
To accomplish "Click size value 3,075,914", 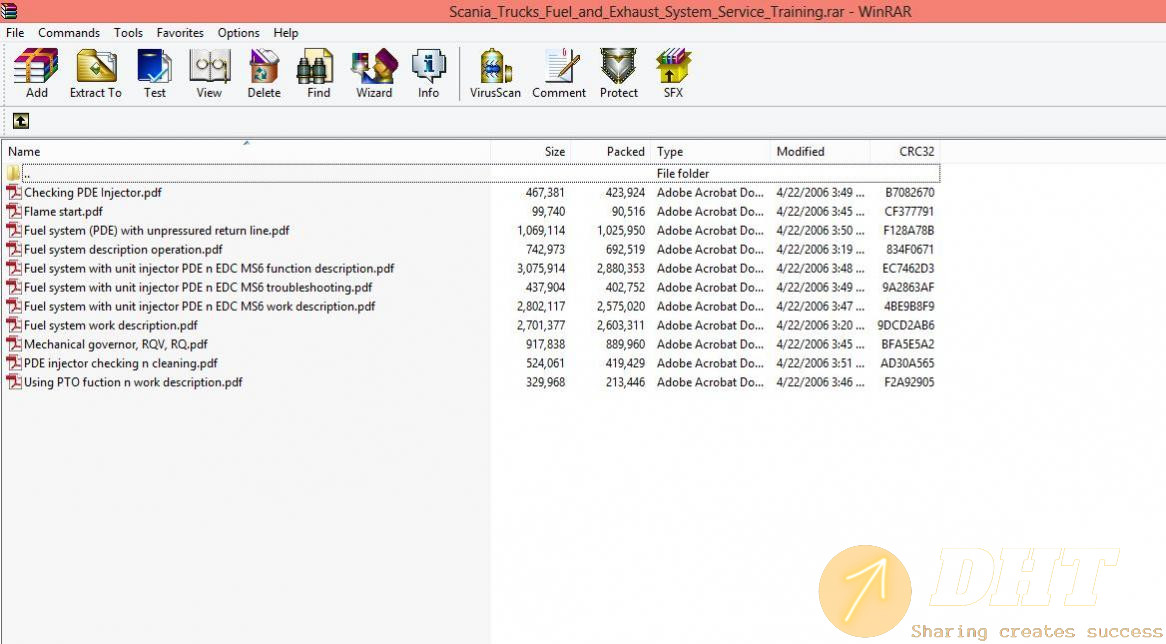I will [x=541, y=268].
